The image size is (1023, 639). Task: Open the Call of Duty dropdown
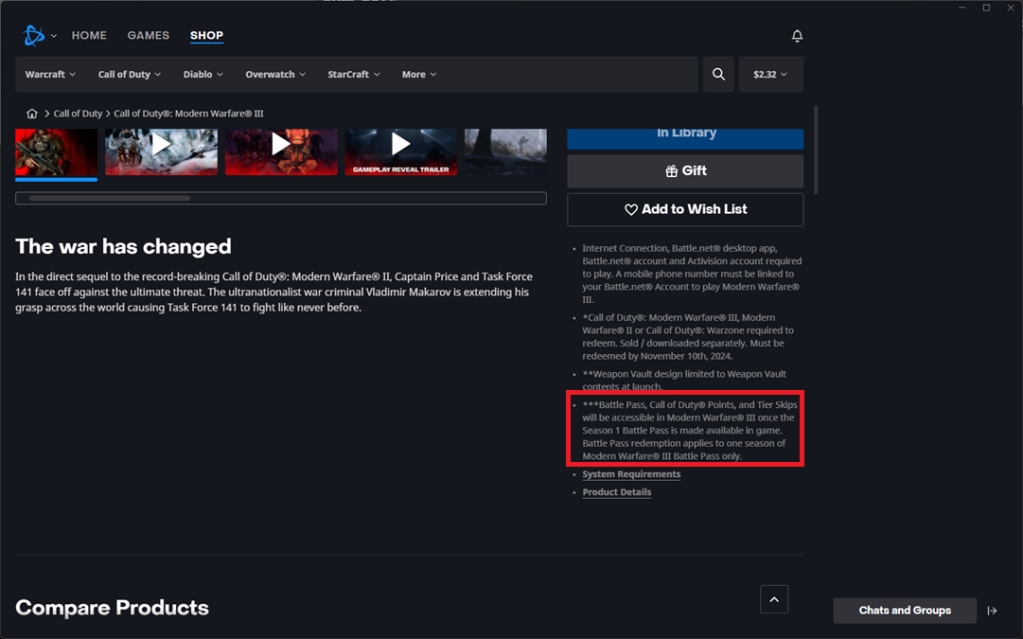tap(129, 75)
